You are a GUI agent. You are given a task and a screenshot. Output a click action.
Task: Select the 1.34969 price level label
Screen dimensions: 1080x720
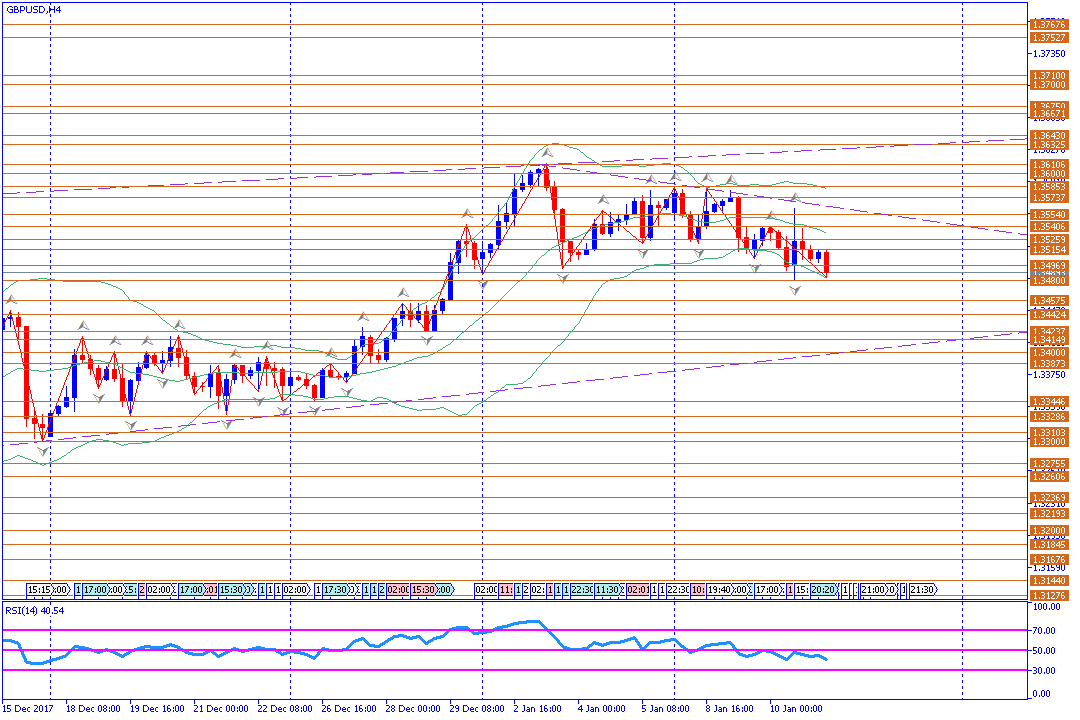[x=1048, y=266]
